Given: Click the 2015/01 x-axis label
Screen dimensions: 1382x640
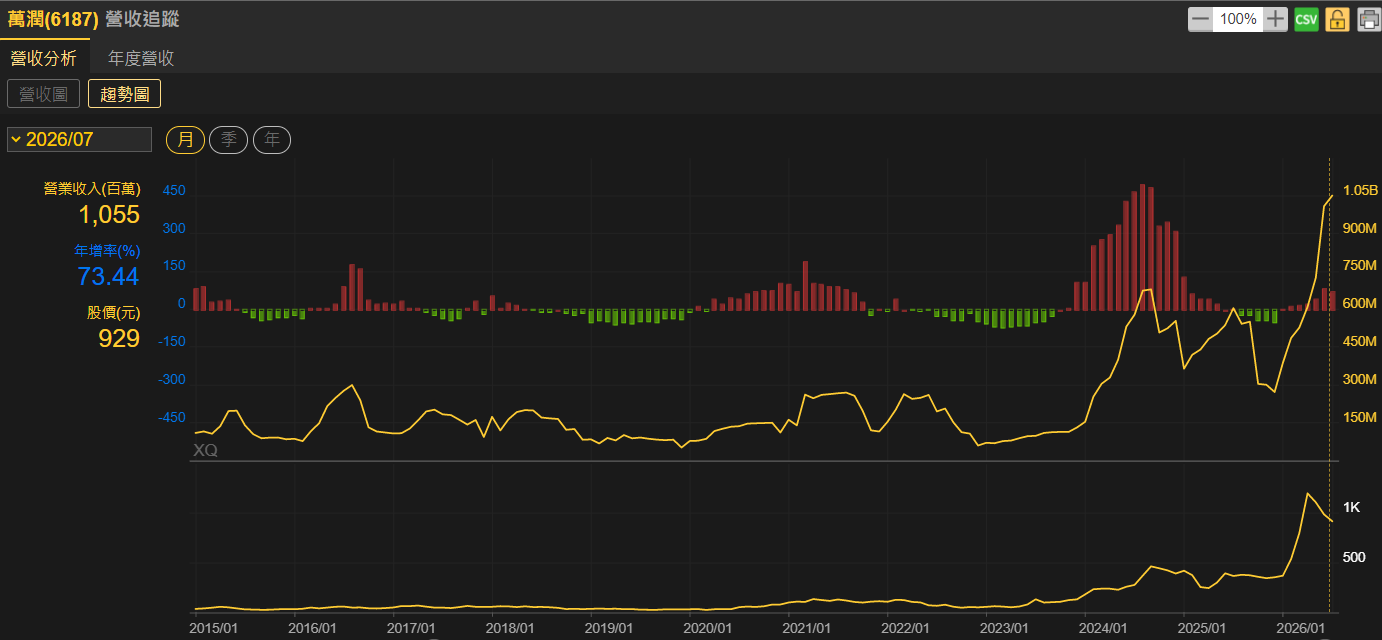Looking at the screenshot, I should pos(214,627).
